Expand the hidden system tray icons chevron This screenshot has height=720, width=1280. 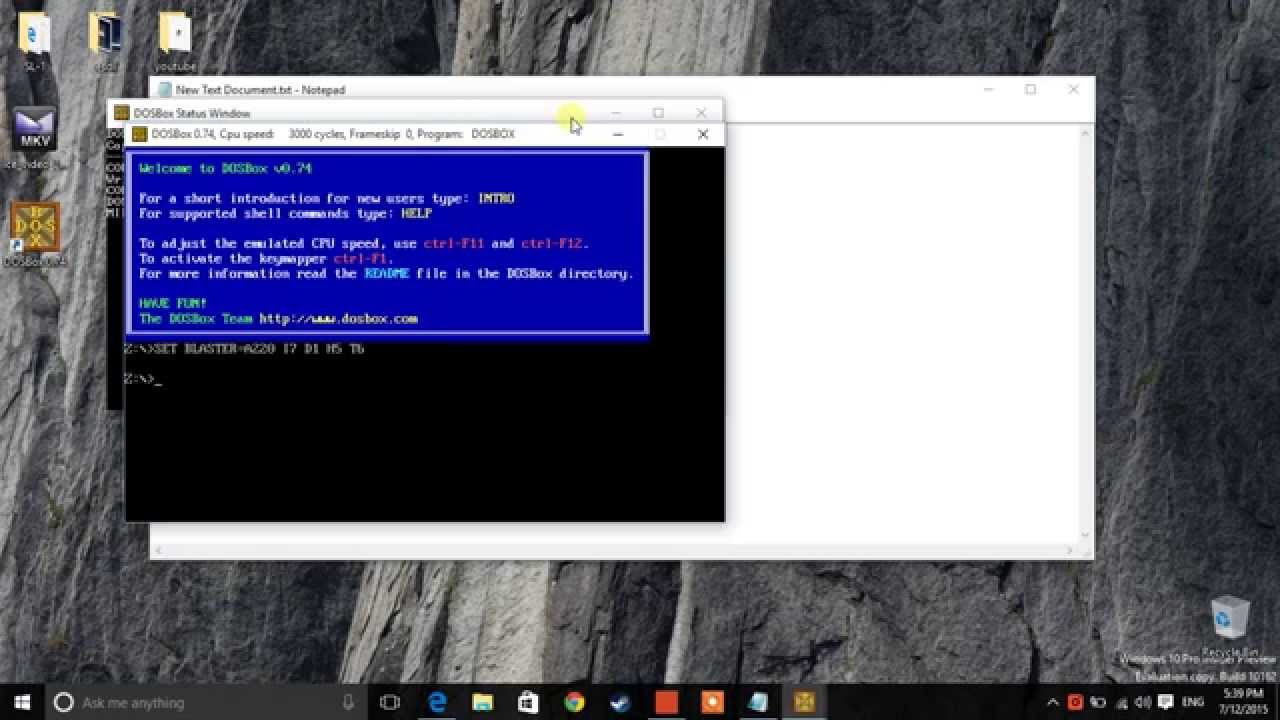tap(1054, 703)
